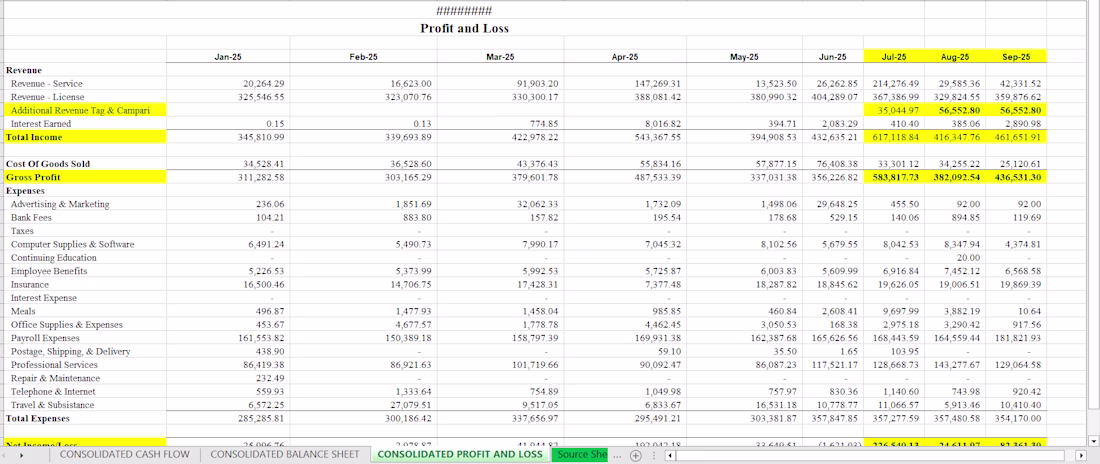Click the Employee Benefits label
This screenshot has width=1100, height=464.
(49, 271)
